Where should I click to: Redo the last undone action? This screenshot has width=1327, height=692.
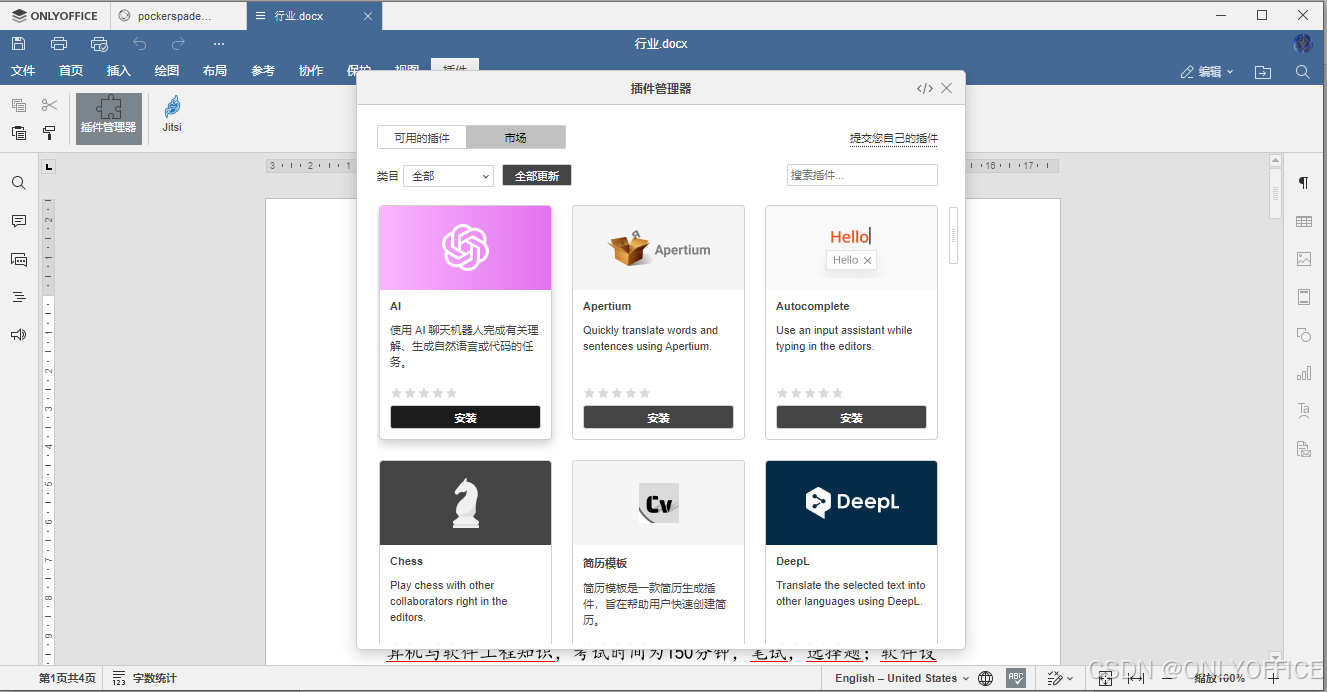(178, 44)
